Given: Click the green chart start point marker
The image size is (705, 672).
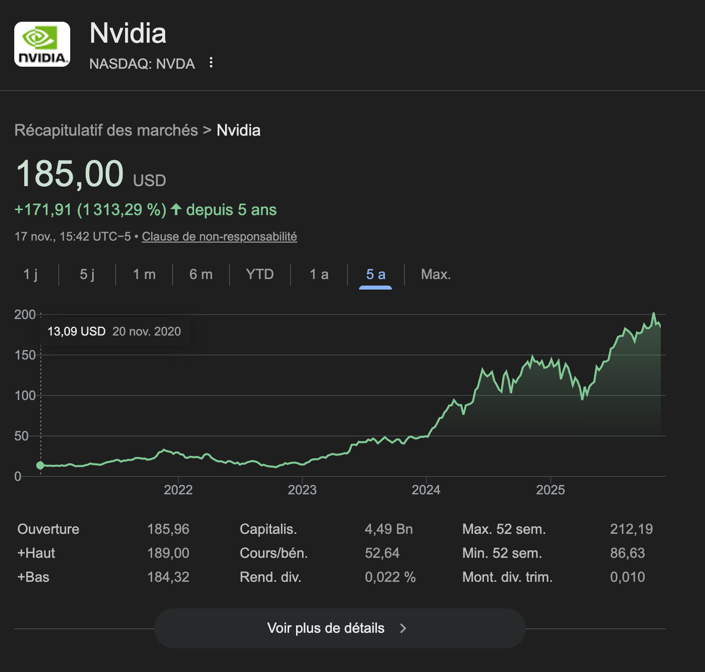Looking at the screenshot, I should (40, 465).
